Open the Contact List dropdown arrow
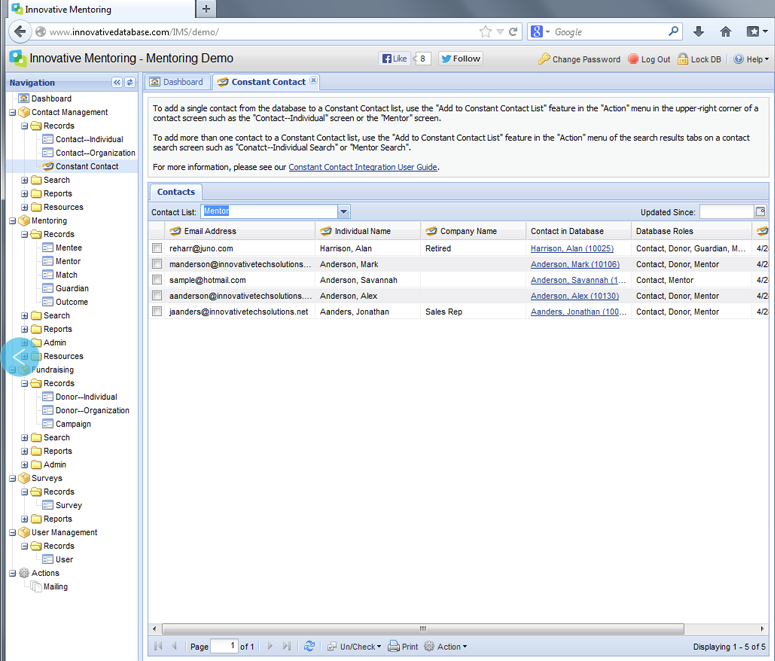The height and width of the screenshot is (661, 775). coord(344,212)
